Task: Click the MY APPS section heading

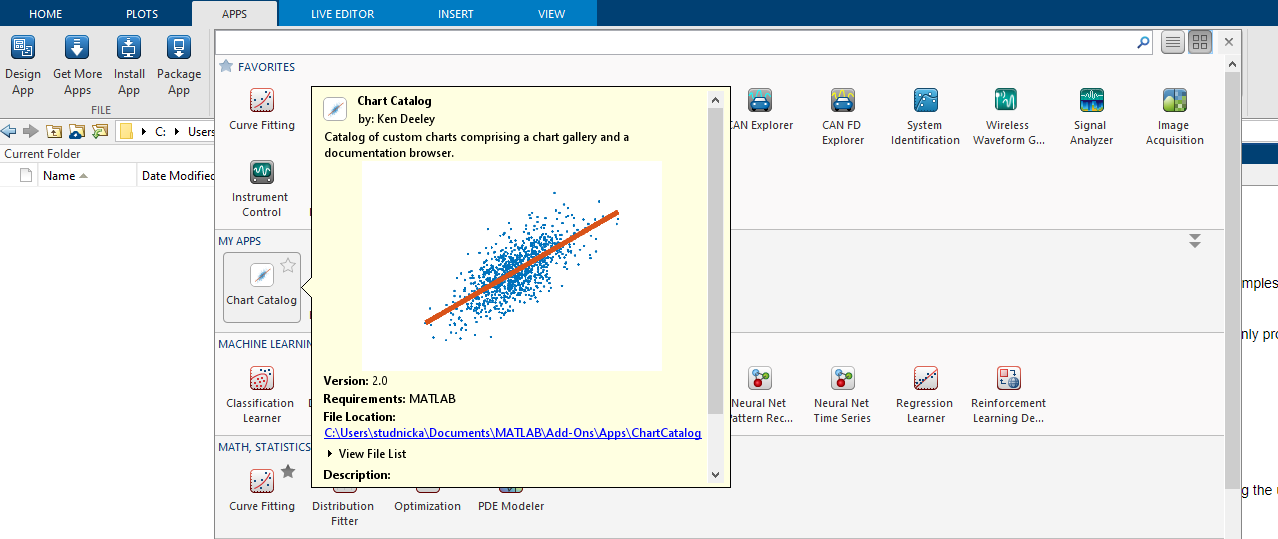Action: pyautogui.click(x=240, y=241)
